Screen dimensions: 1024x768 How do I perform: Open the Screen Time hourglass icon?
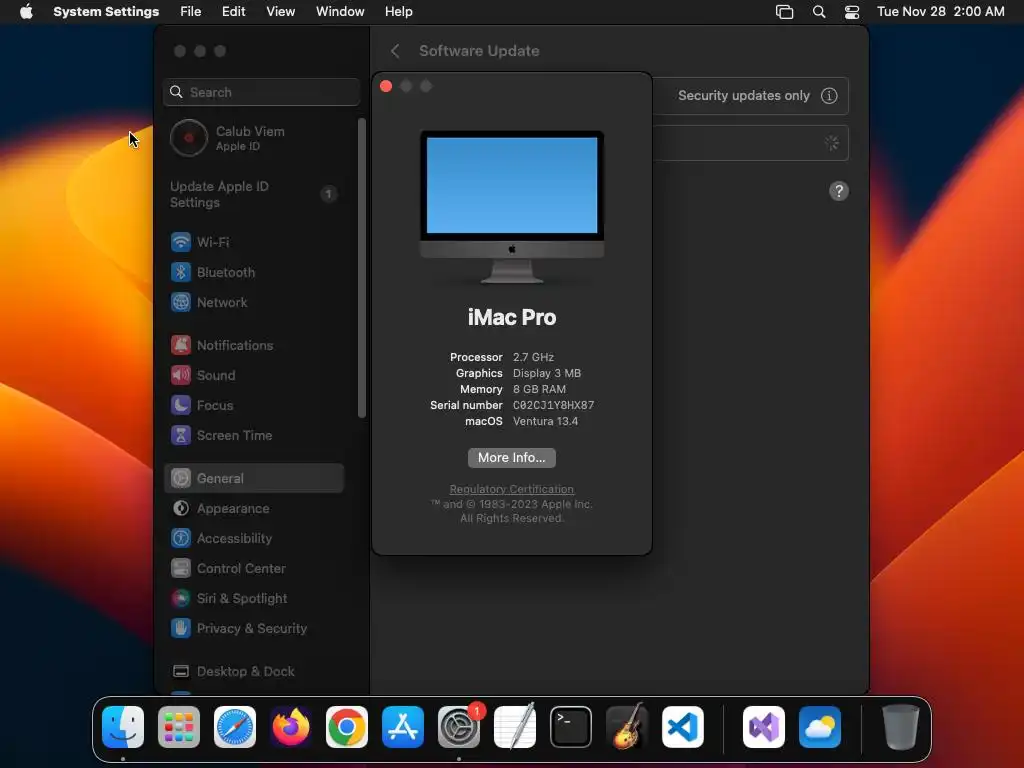coord(181,436)
